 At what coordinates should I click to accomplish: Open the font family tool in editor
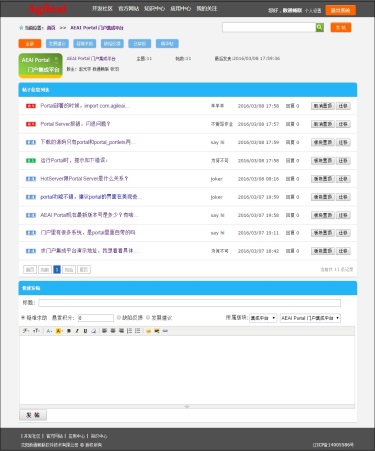coord(26,331)
